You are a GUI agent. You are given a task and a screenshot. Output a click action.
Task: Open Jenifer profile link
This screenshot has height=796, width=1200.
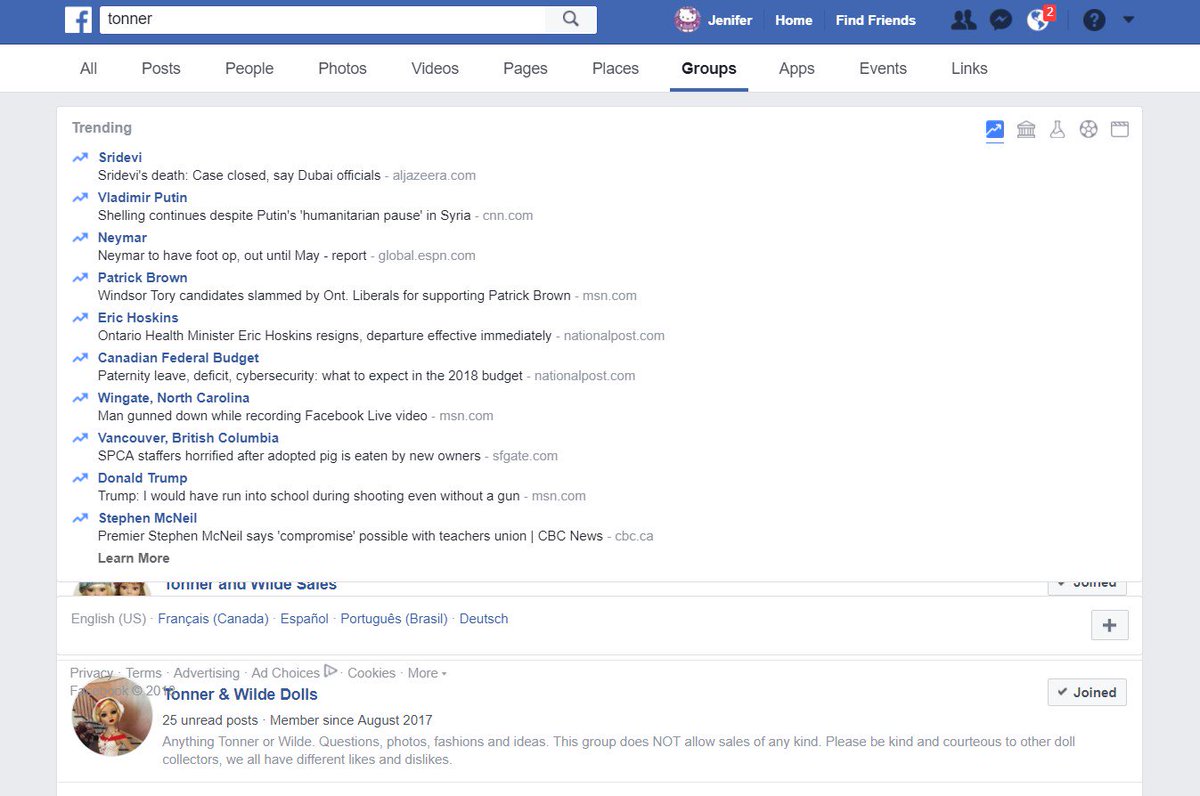(730, 20)
